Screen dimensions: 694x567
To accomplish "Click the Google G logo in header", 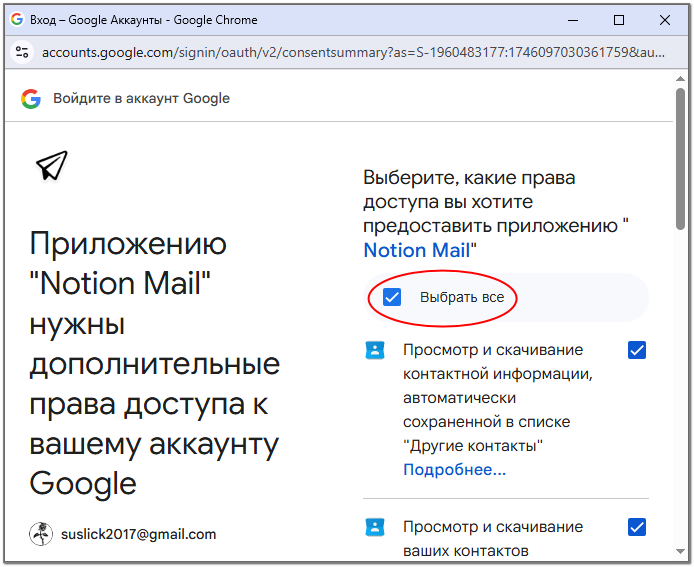I will tap(31, 99).
